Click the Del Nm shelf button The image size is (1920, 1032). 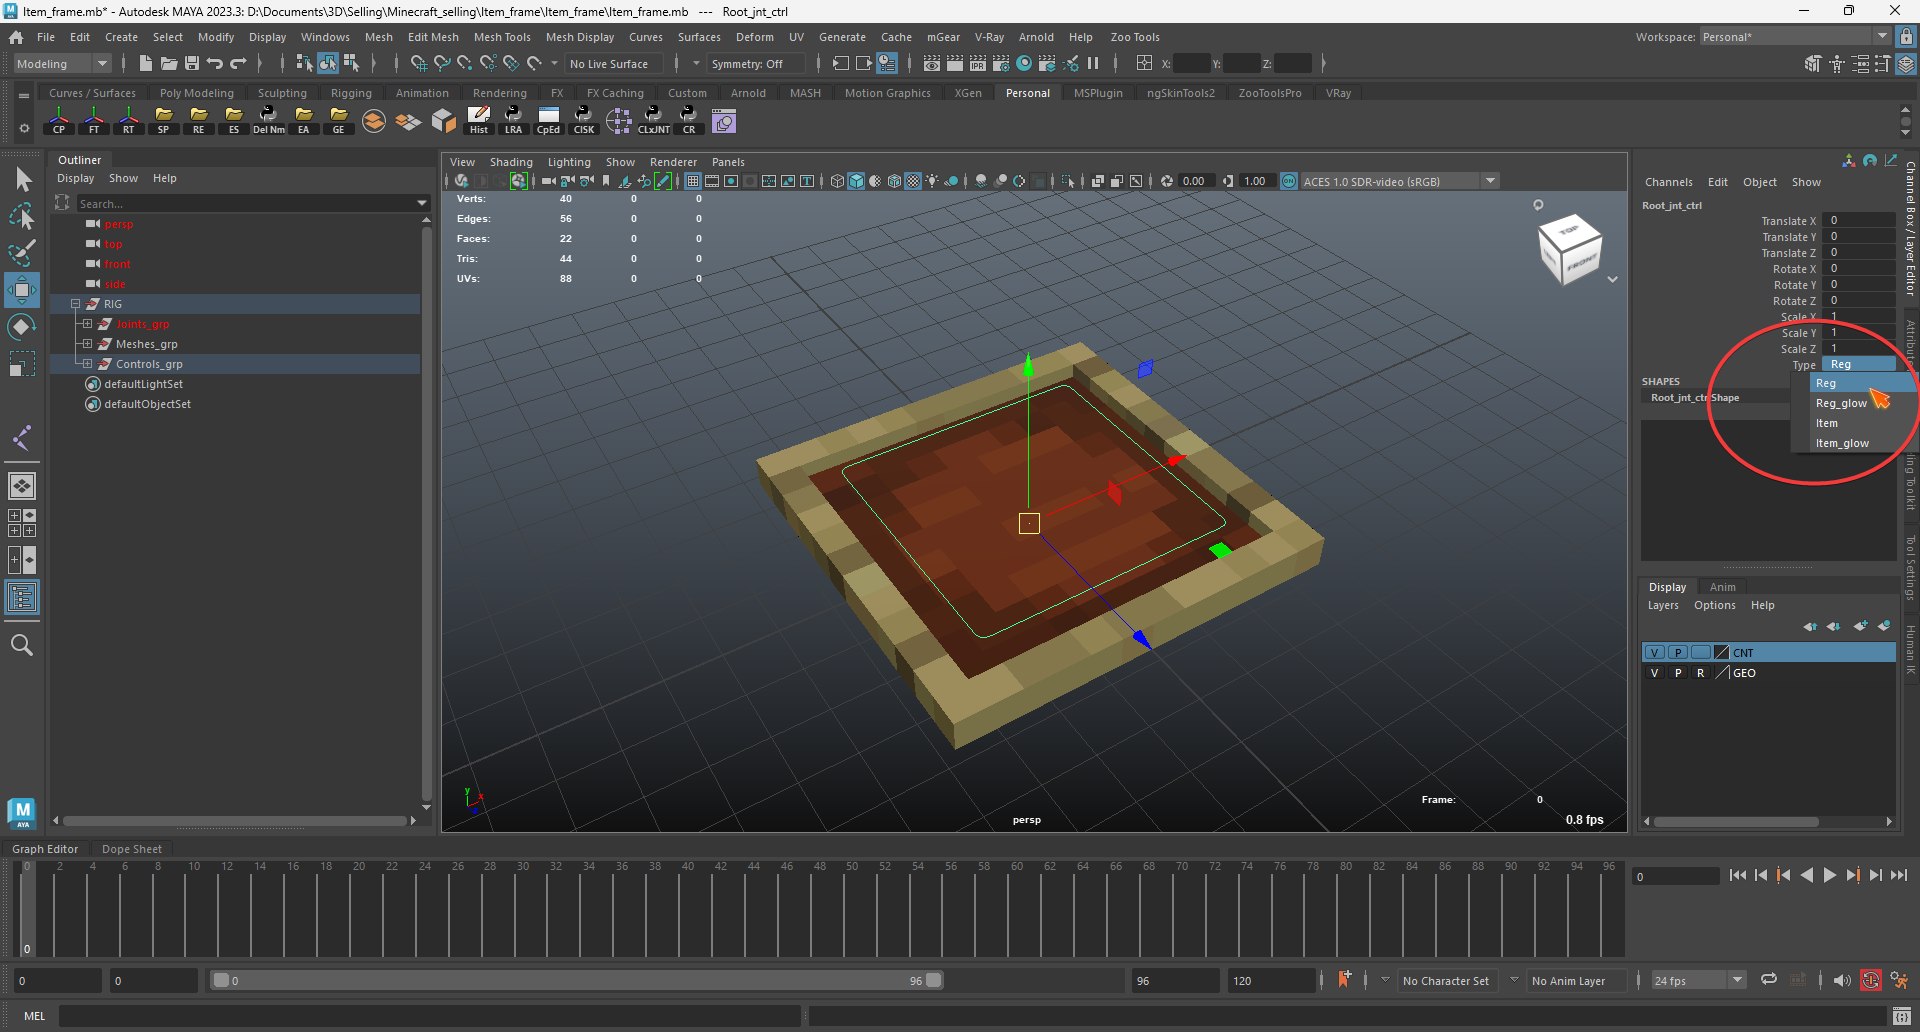[268, 121]
